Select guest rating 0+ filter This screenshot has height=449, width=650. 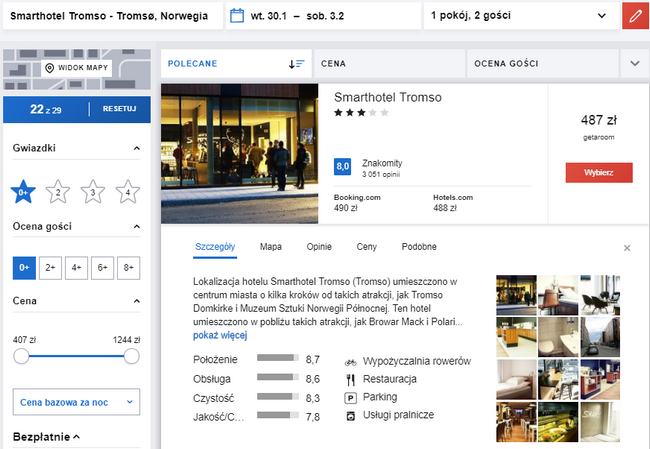pyautogui.click(x=24, y=268)
